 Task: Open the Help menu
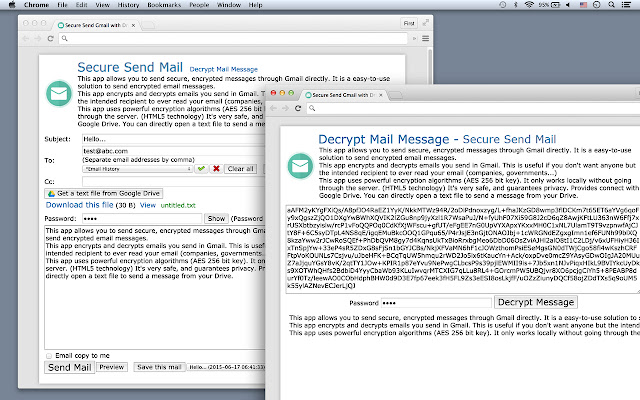click(256, 5)
